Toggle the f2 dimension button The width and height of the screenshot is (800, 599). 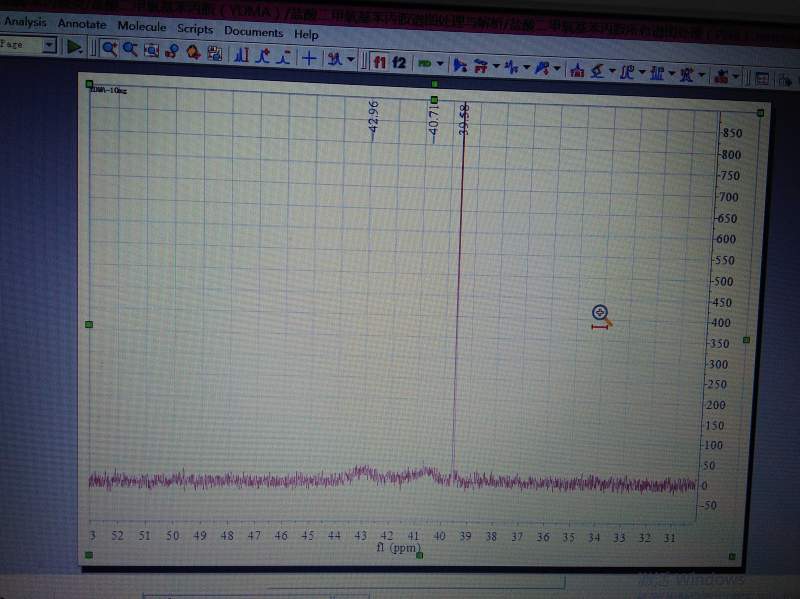(x=399, y=62)
